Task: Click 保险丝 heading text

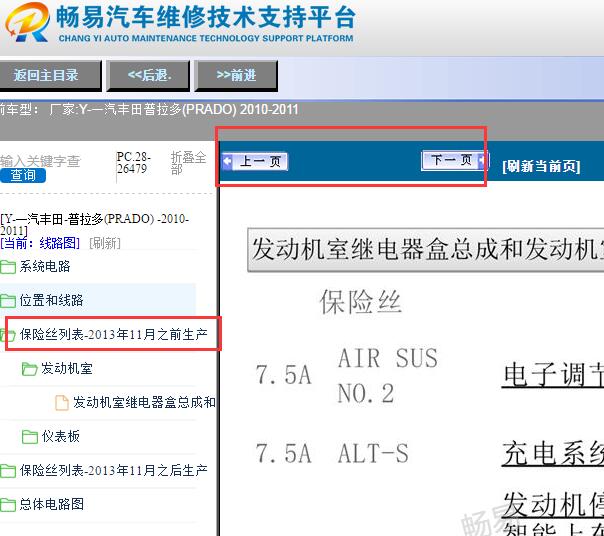Action: tap(361, 302)
